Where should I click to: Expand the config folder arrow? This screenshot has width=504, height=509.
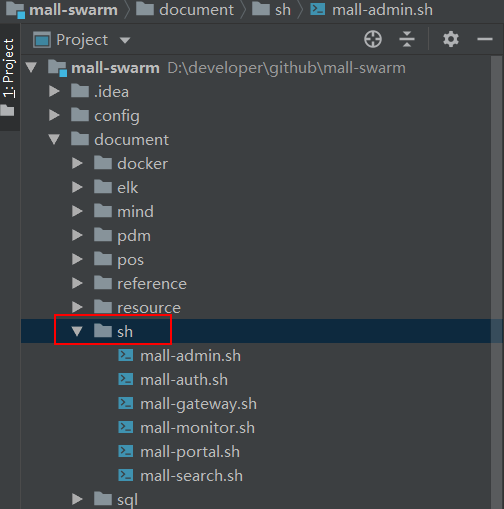tap(54, 115)
